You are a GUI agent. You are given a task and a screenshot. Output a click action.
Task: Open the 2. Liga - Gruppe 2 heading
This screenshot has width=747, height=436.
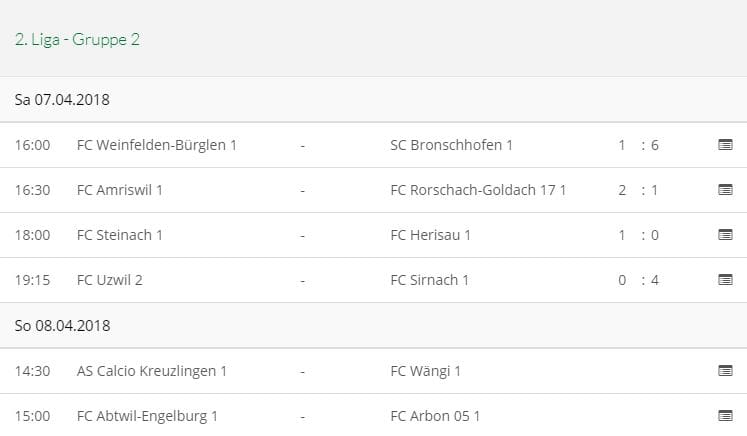[x=77, y=40]
